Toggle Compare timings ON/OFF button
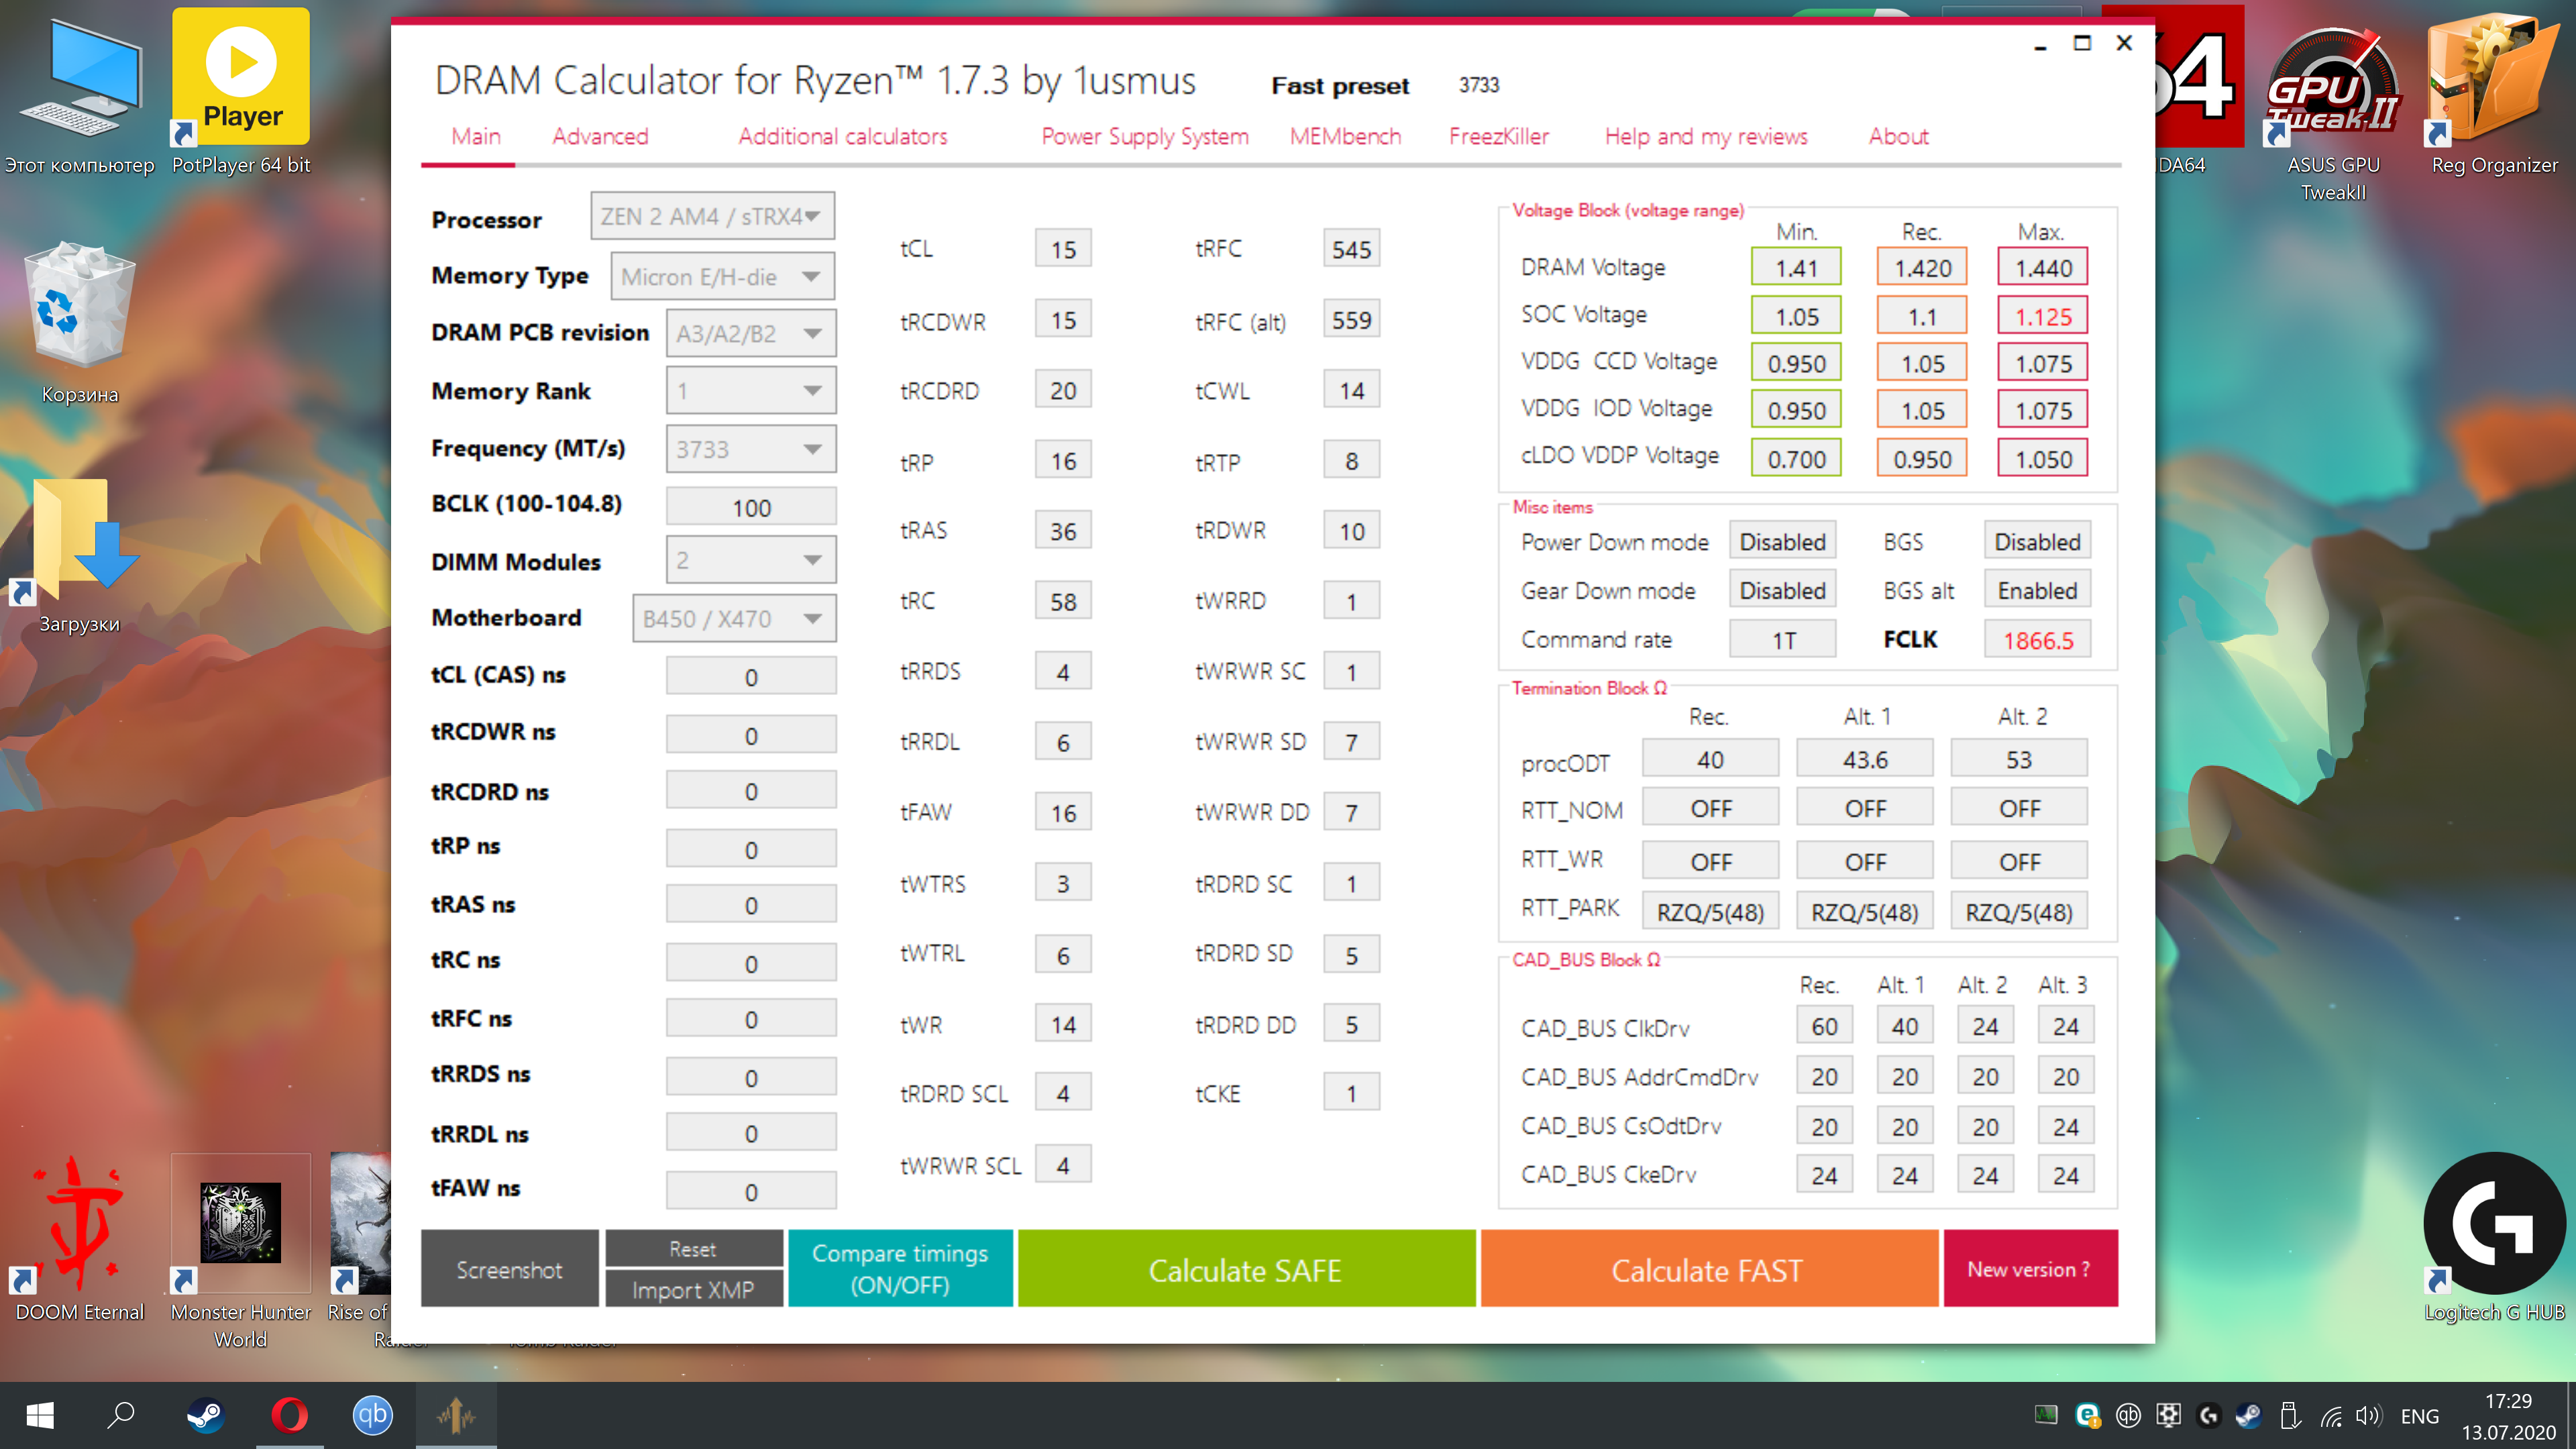The image size is (2576, 1449). [900, 1268]
